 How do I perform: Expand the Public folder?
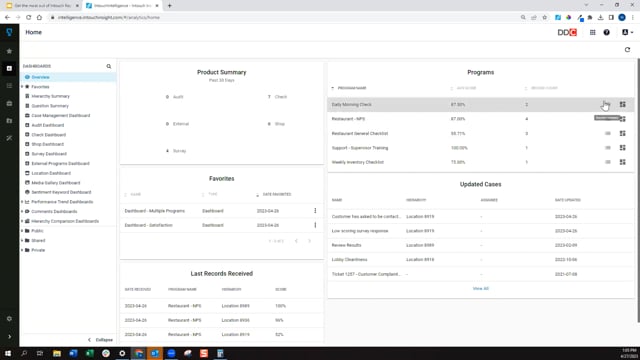22,231
